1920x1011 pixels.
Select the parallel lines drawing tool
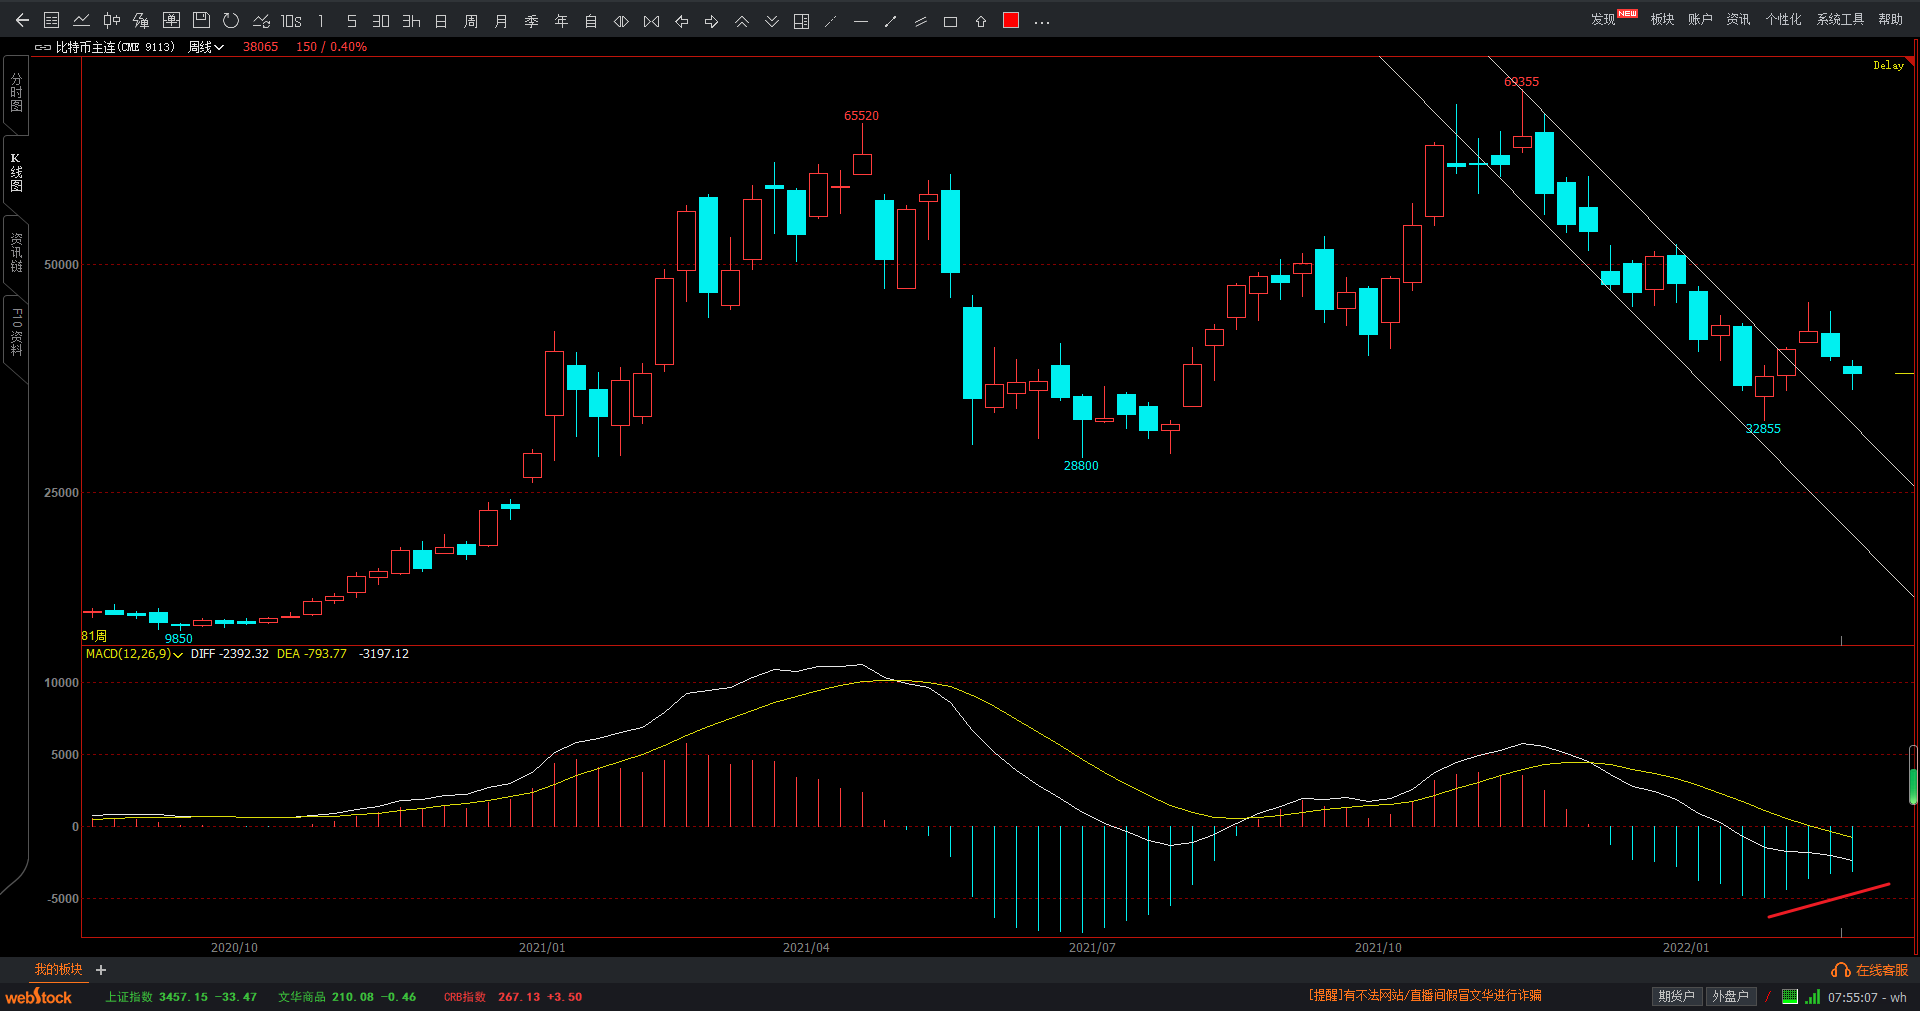[x=921, y=21]
